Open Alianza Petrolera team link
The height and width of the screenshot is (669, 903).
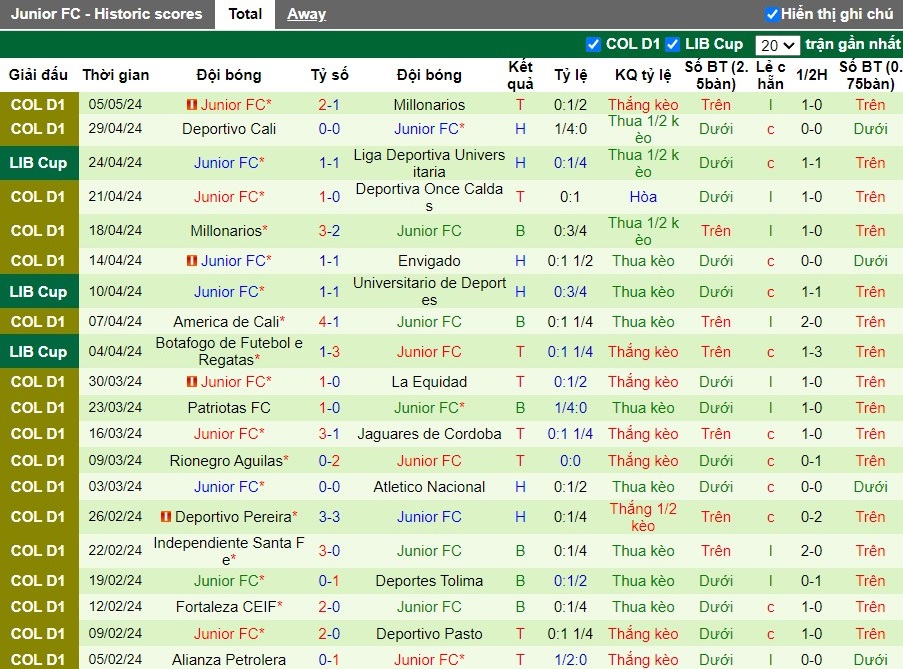229,659
